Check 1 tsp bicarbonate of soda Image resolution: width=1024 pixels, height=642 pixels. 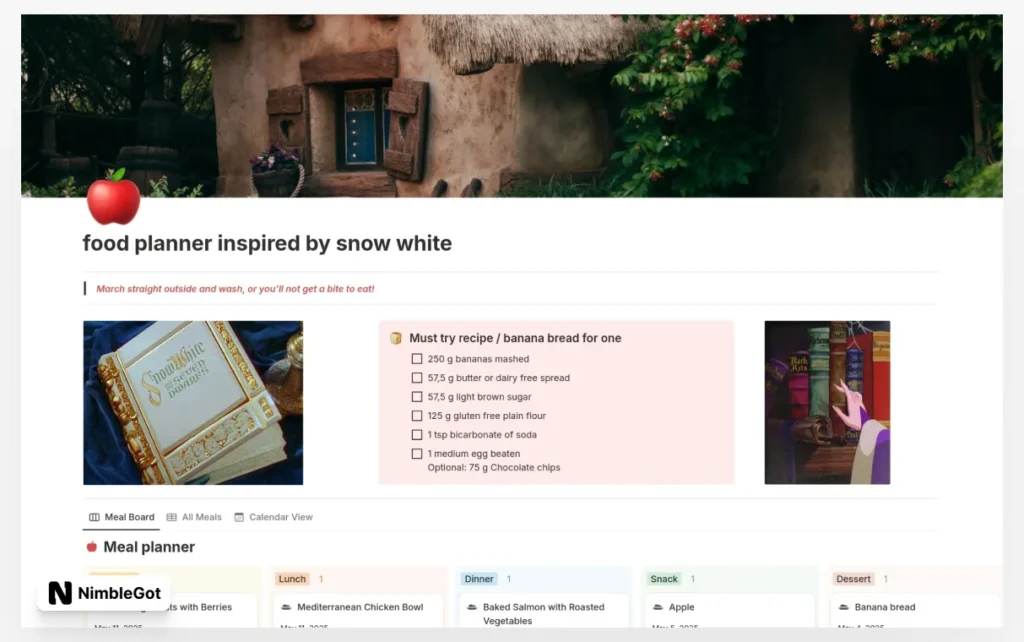[417, 434]
